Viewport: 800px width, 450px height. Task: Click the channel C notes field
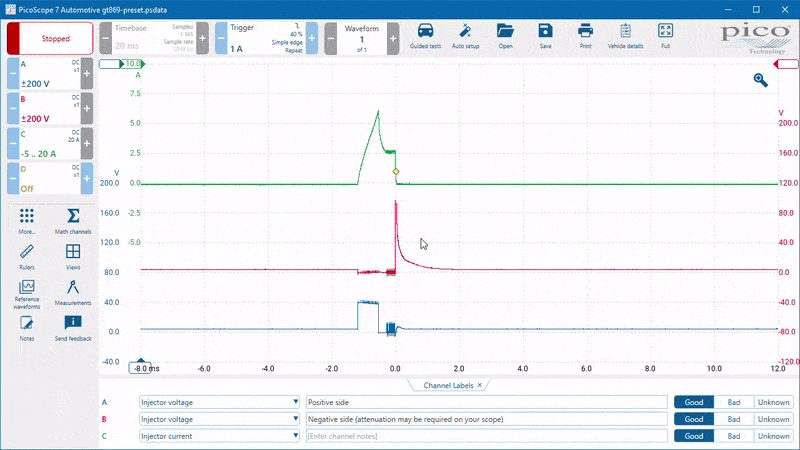486,436
